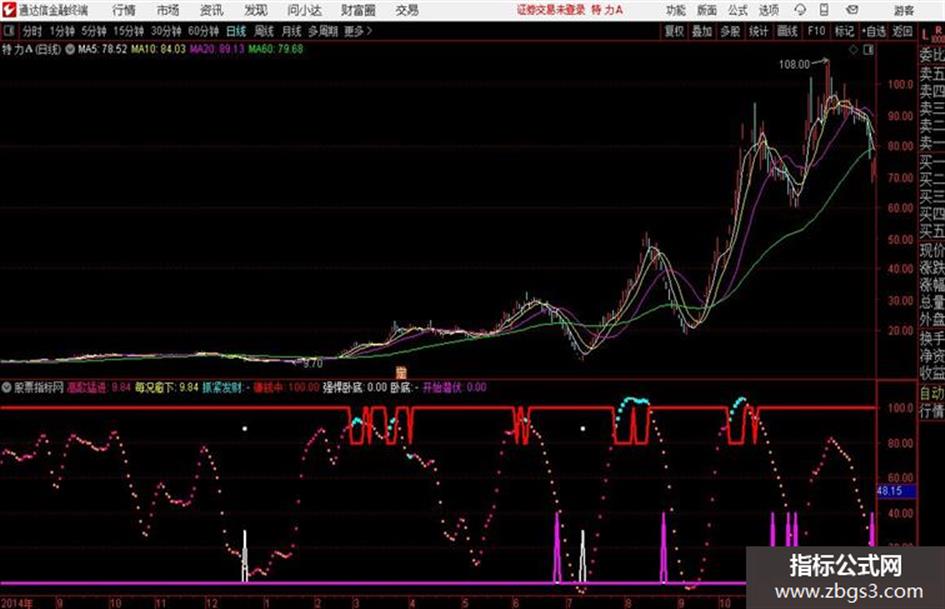Click the 开始潜伏 0.00 indicator label
This screenshot has width=945, height=609.
[454, 388]
